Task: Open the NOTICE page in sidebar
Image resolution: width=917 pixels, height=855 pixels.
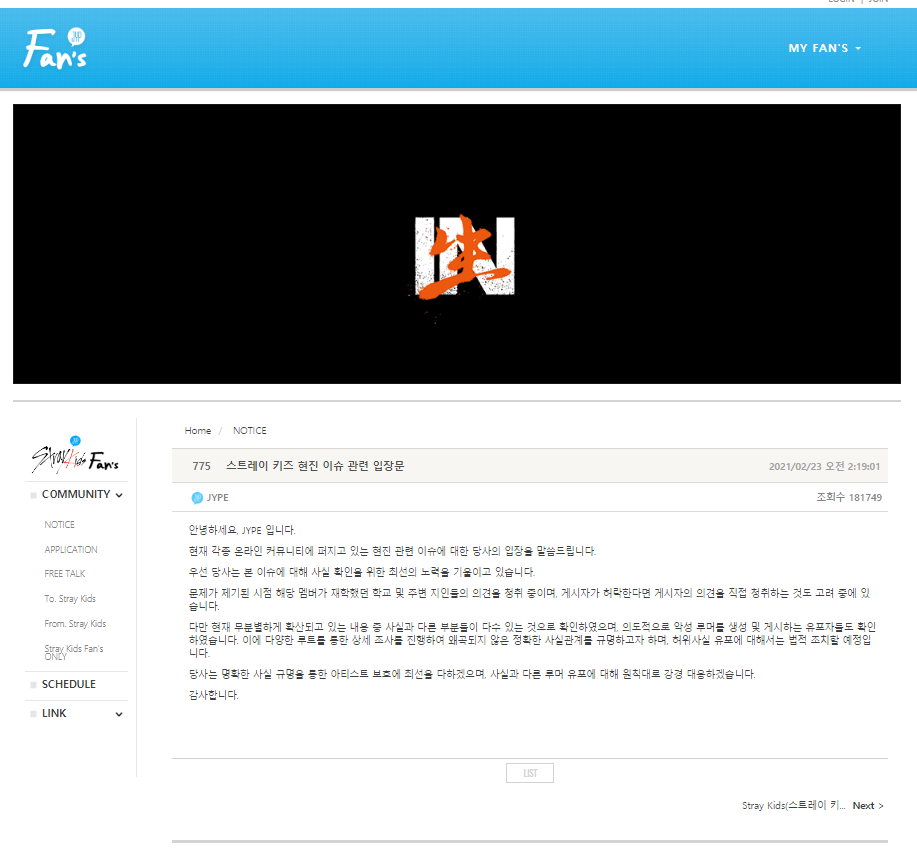Action: pos(60,525)
